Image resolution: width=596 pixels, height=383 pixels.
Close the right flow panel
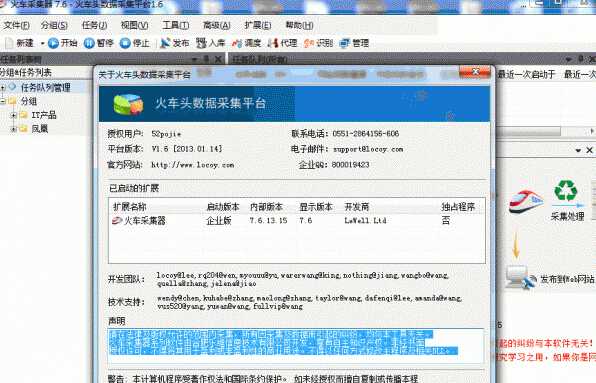[590, 150]
